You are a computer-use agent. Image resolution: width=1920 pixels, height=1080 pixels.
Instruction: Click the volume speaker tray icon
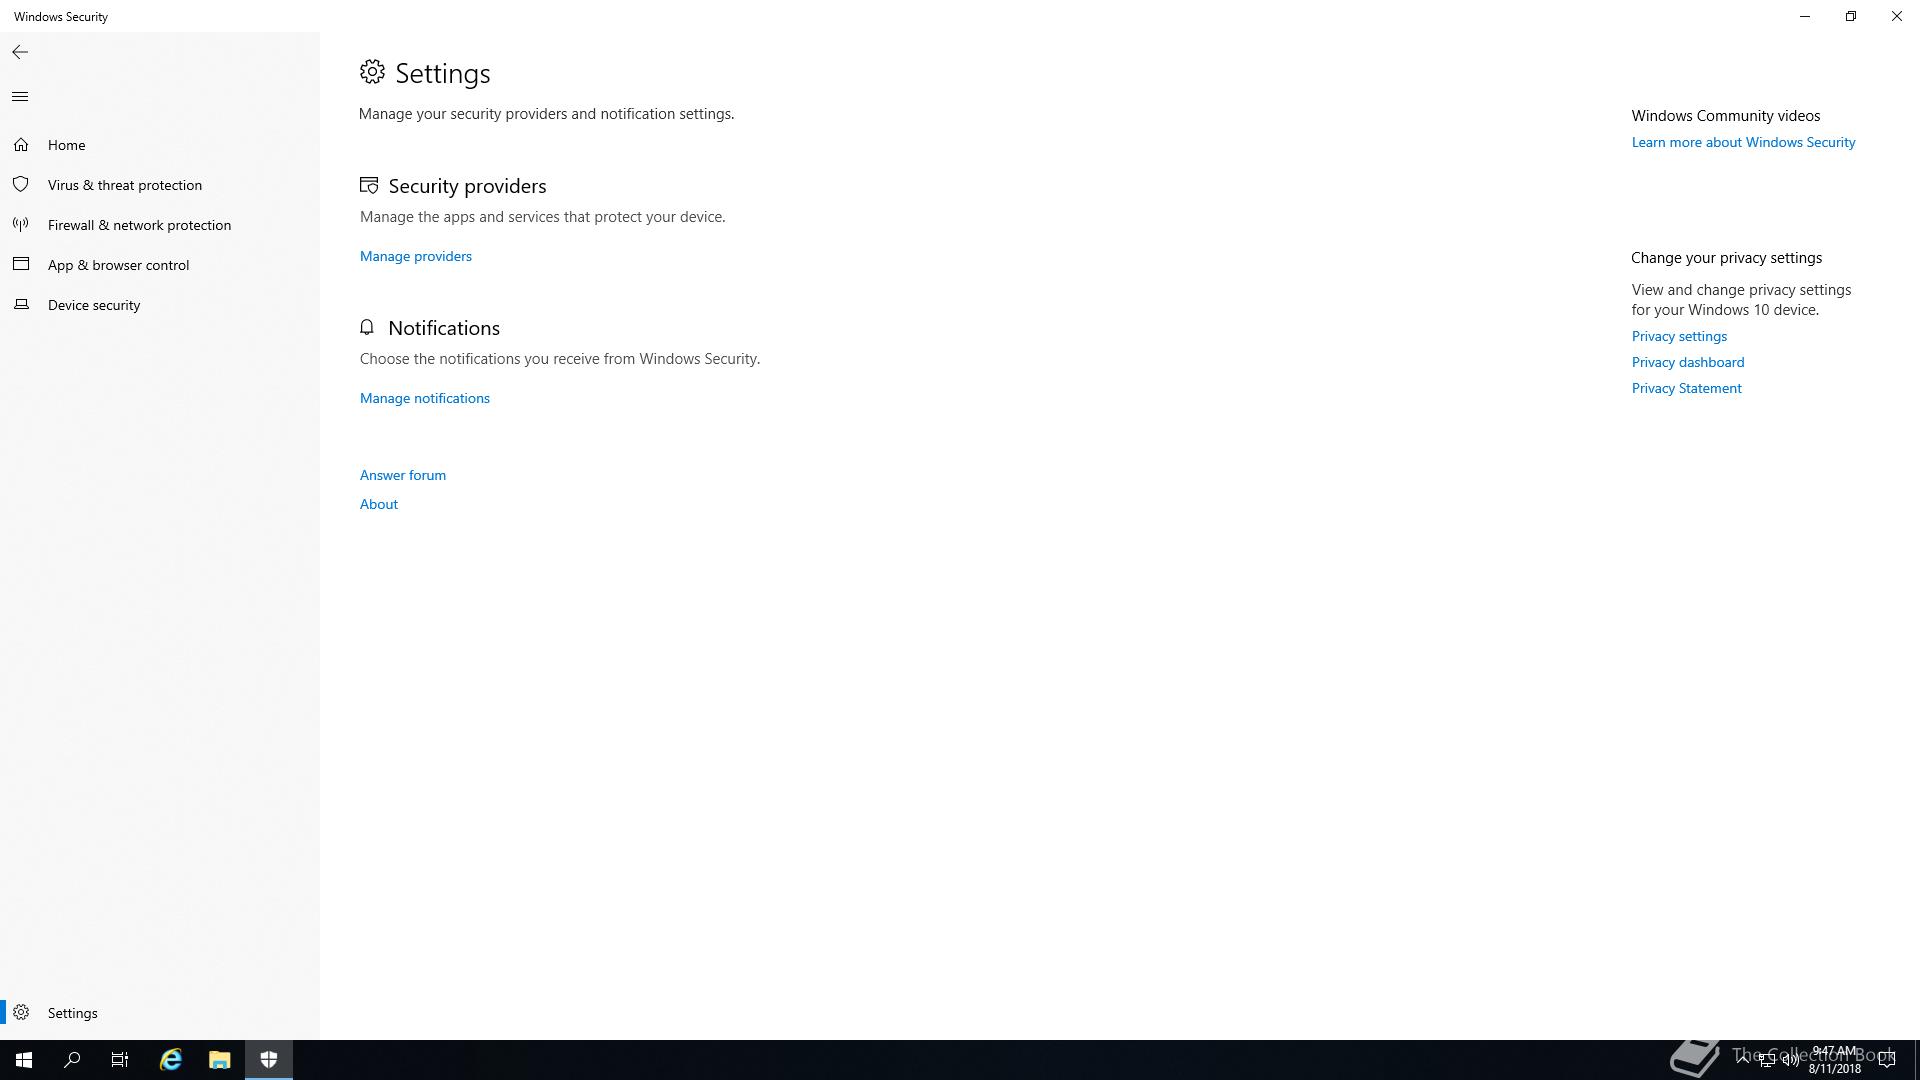pyautogui.click(x=1791, y=1060)
